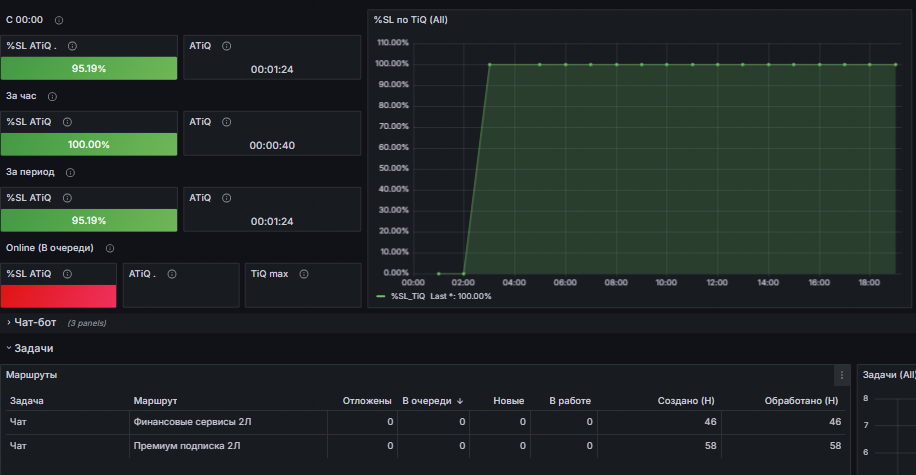Click the '(3 panels)' label beside Чат-бот

(x=86, y=323)
